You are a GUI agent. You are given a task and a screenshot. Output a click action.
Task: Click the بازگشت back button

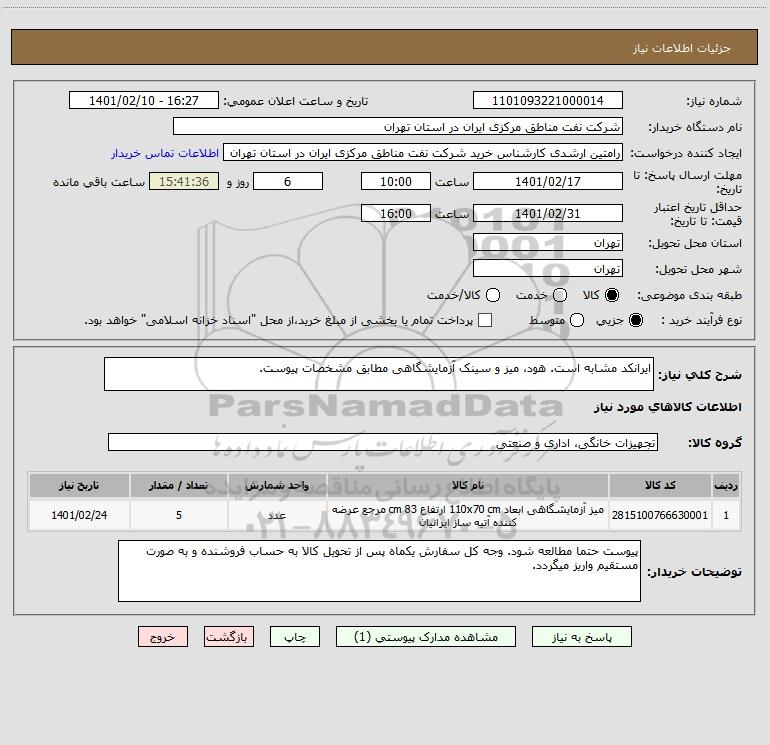click(x=229, y=636)
